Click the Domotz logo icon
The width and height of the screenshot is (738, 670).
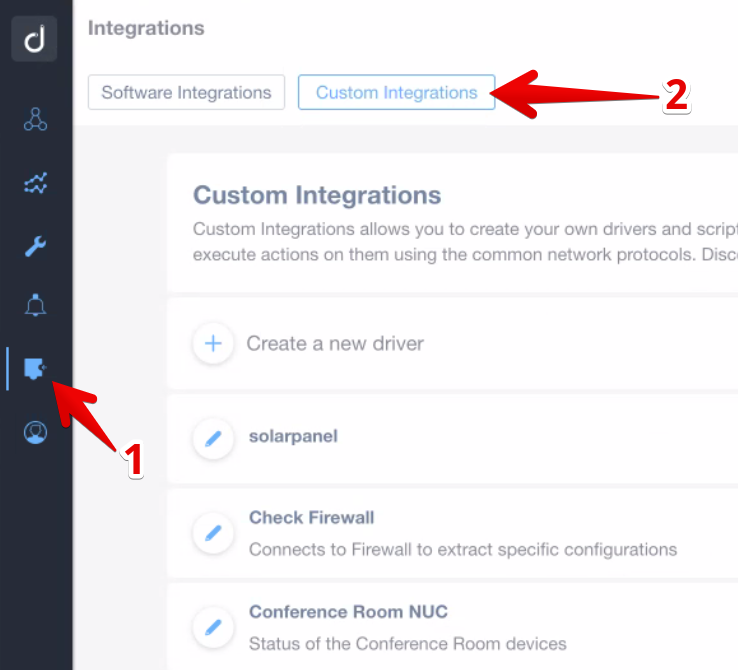tap(34, 39)
